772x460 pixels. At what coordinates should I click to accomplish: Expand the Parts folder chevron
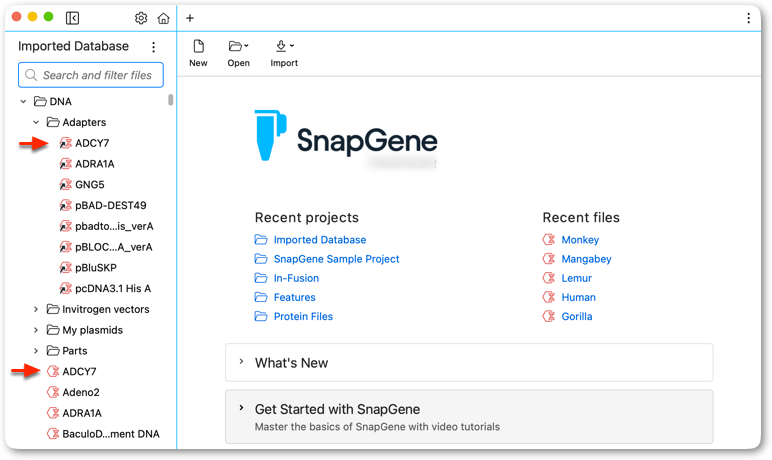[x=36, y=351]
